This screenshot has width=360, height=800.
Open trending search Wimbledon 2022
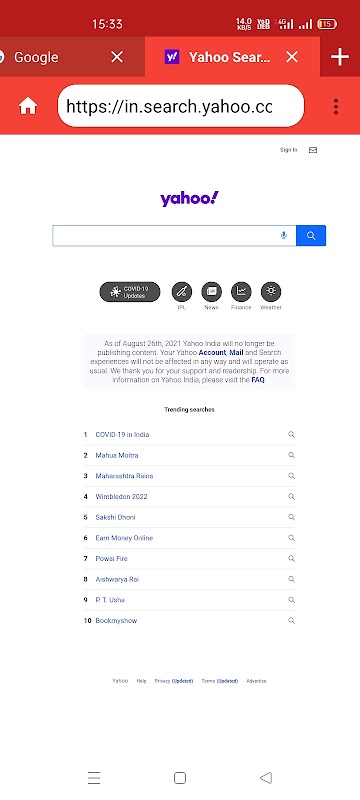click(x=121, y=496)
